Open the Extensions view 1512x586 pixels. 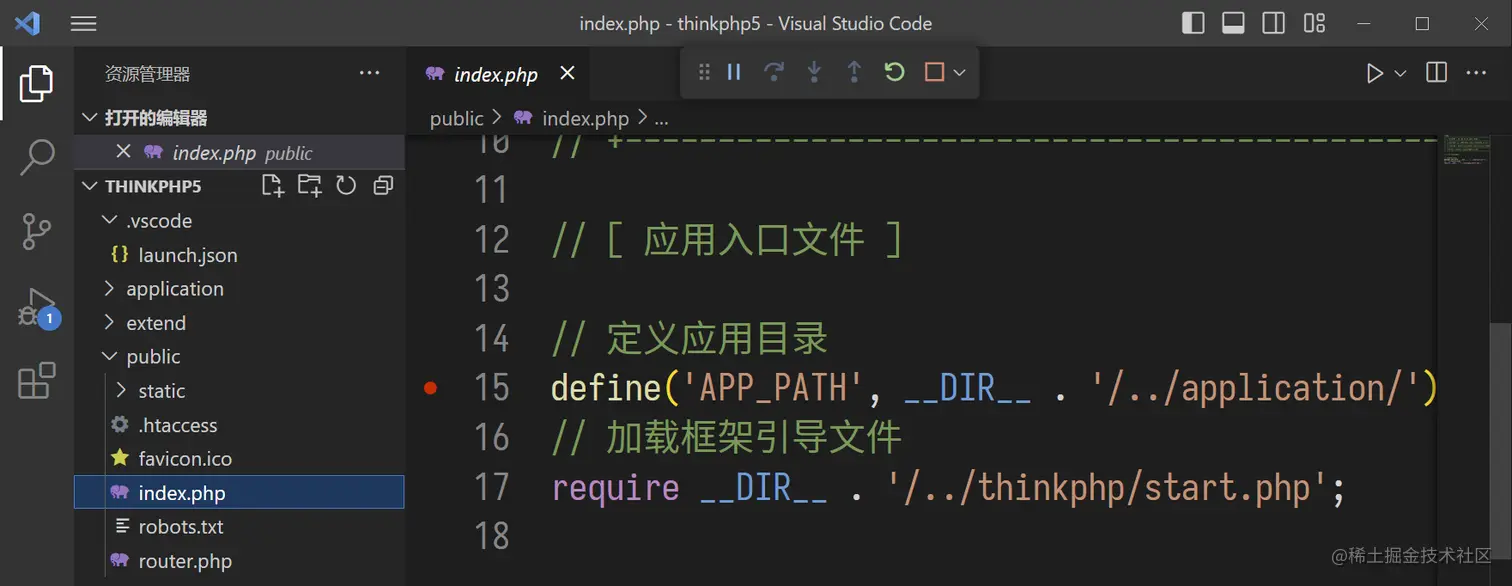tap(37, 381)
